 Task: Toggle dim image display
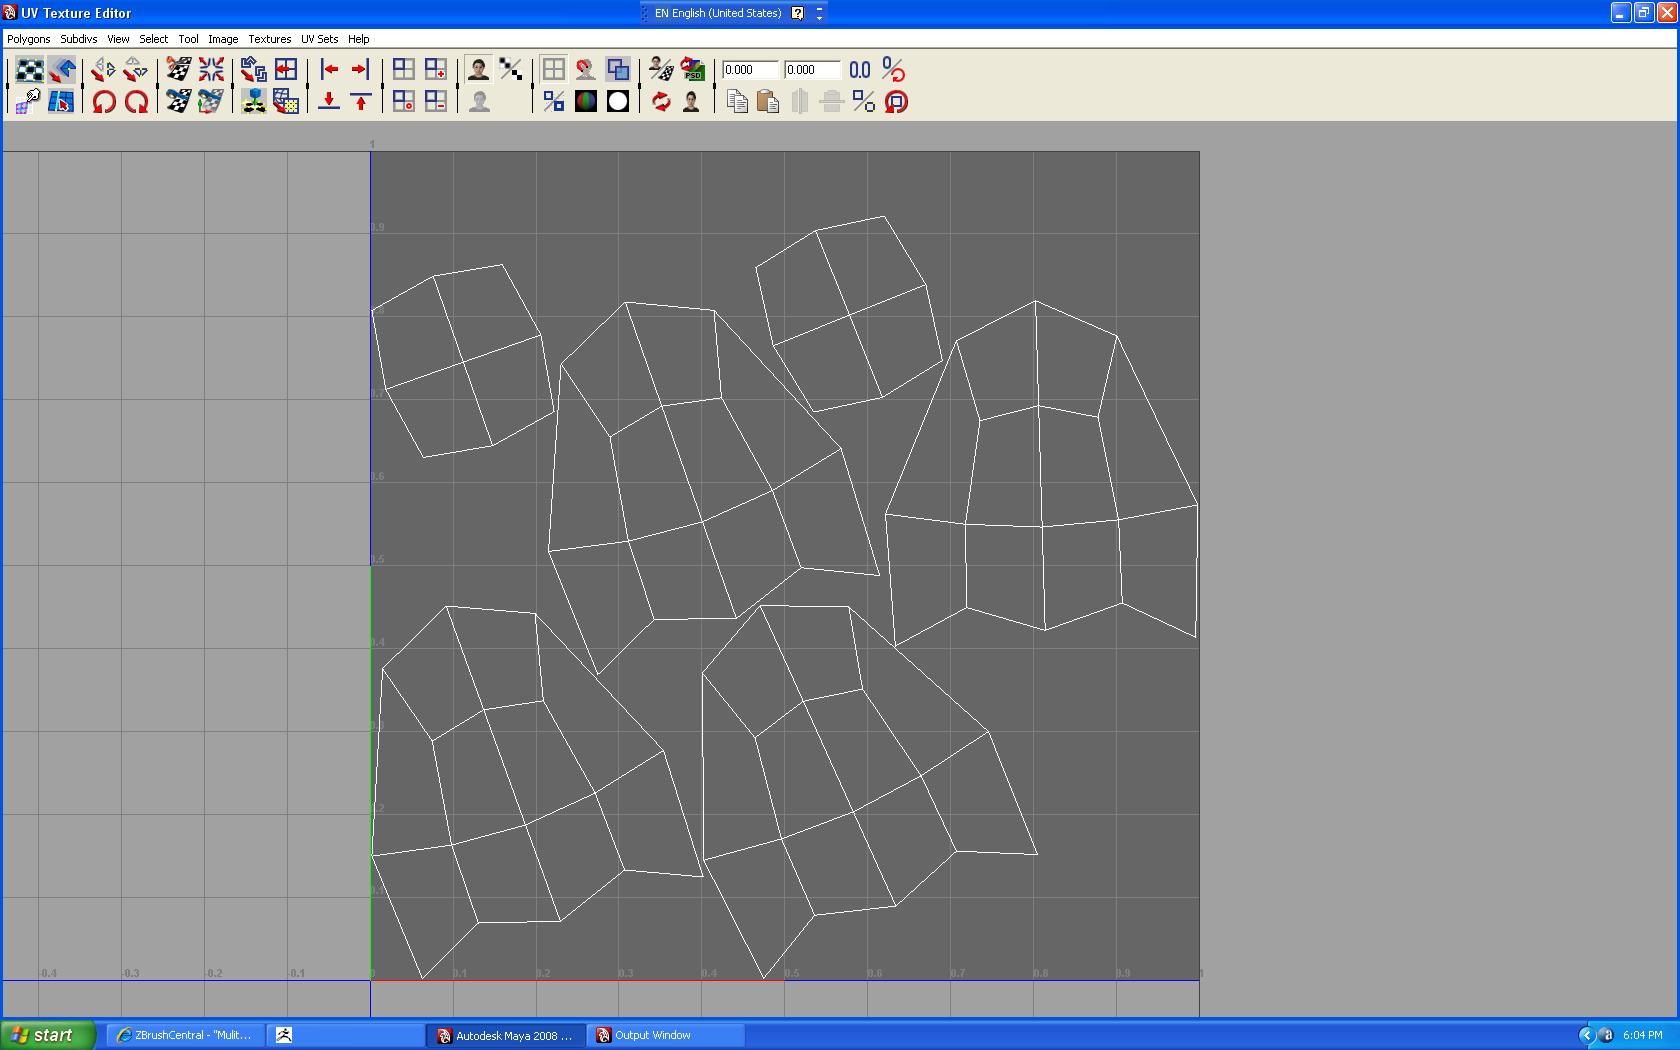[x=479, y=101]
